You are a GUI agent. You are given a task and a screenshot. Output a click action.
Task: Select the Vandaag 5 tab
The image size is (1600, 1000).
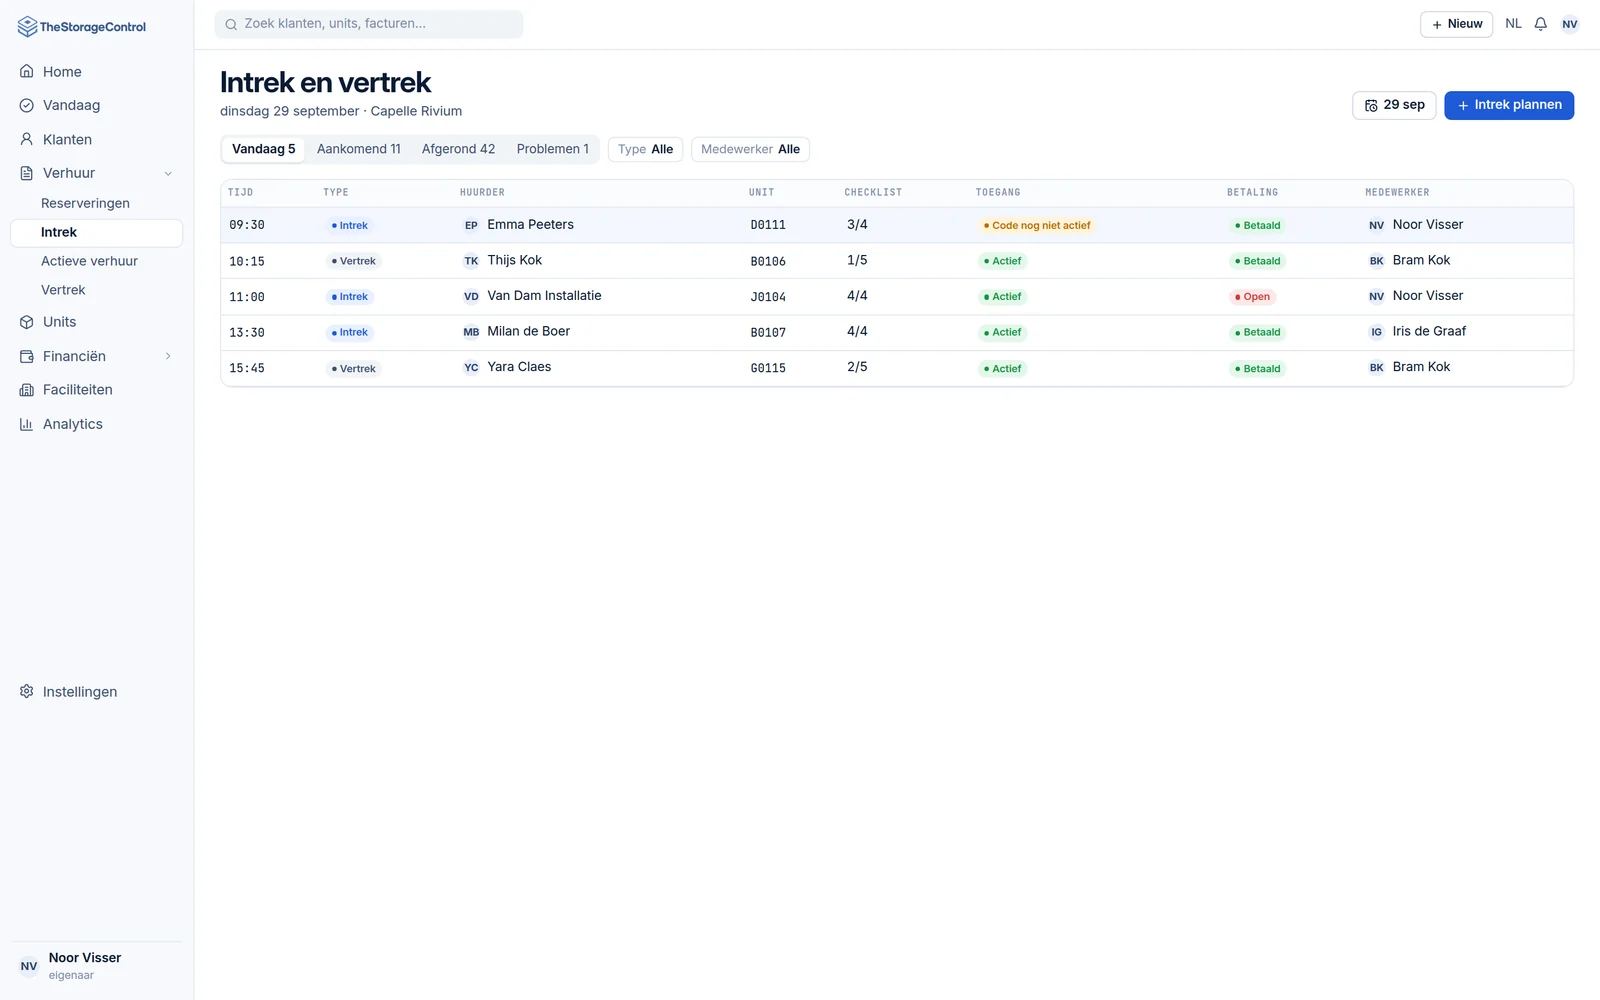click(264, 149)
